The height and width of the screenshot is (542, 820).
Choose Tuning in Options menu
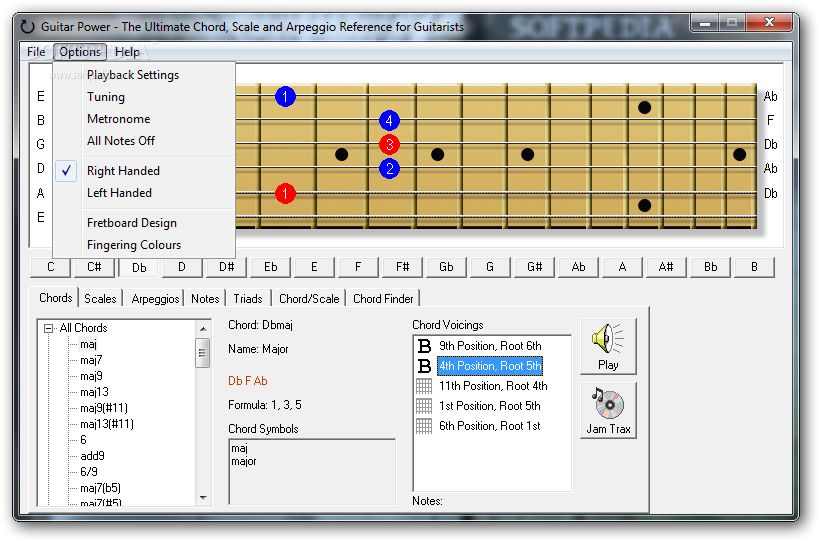pos(143,97)
